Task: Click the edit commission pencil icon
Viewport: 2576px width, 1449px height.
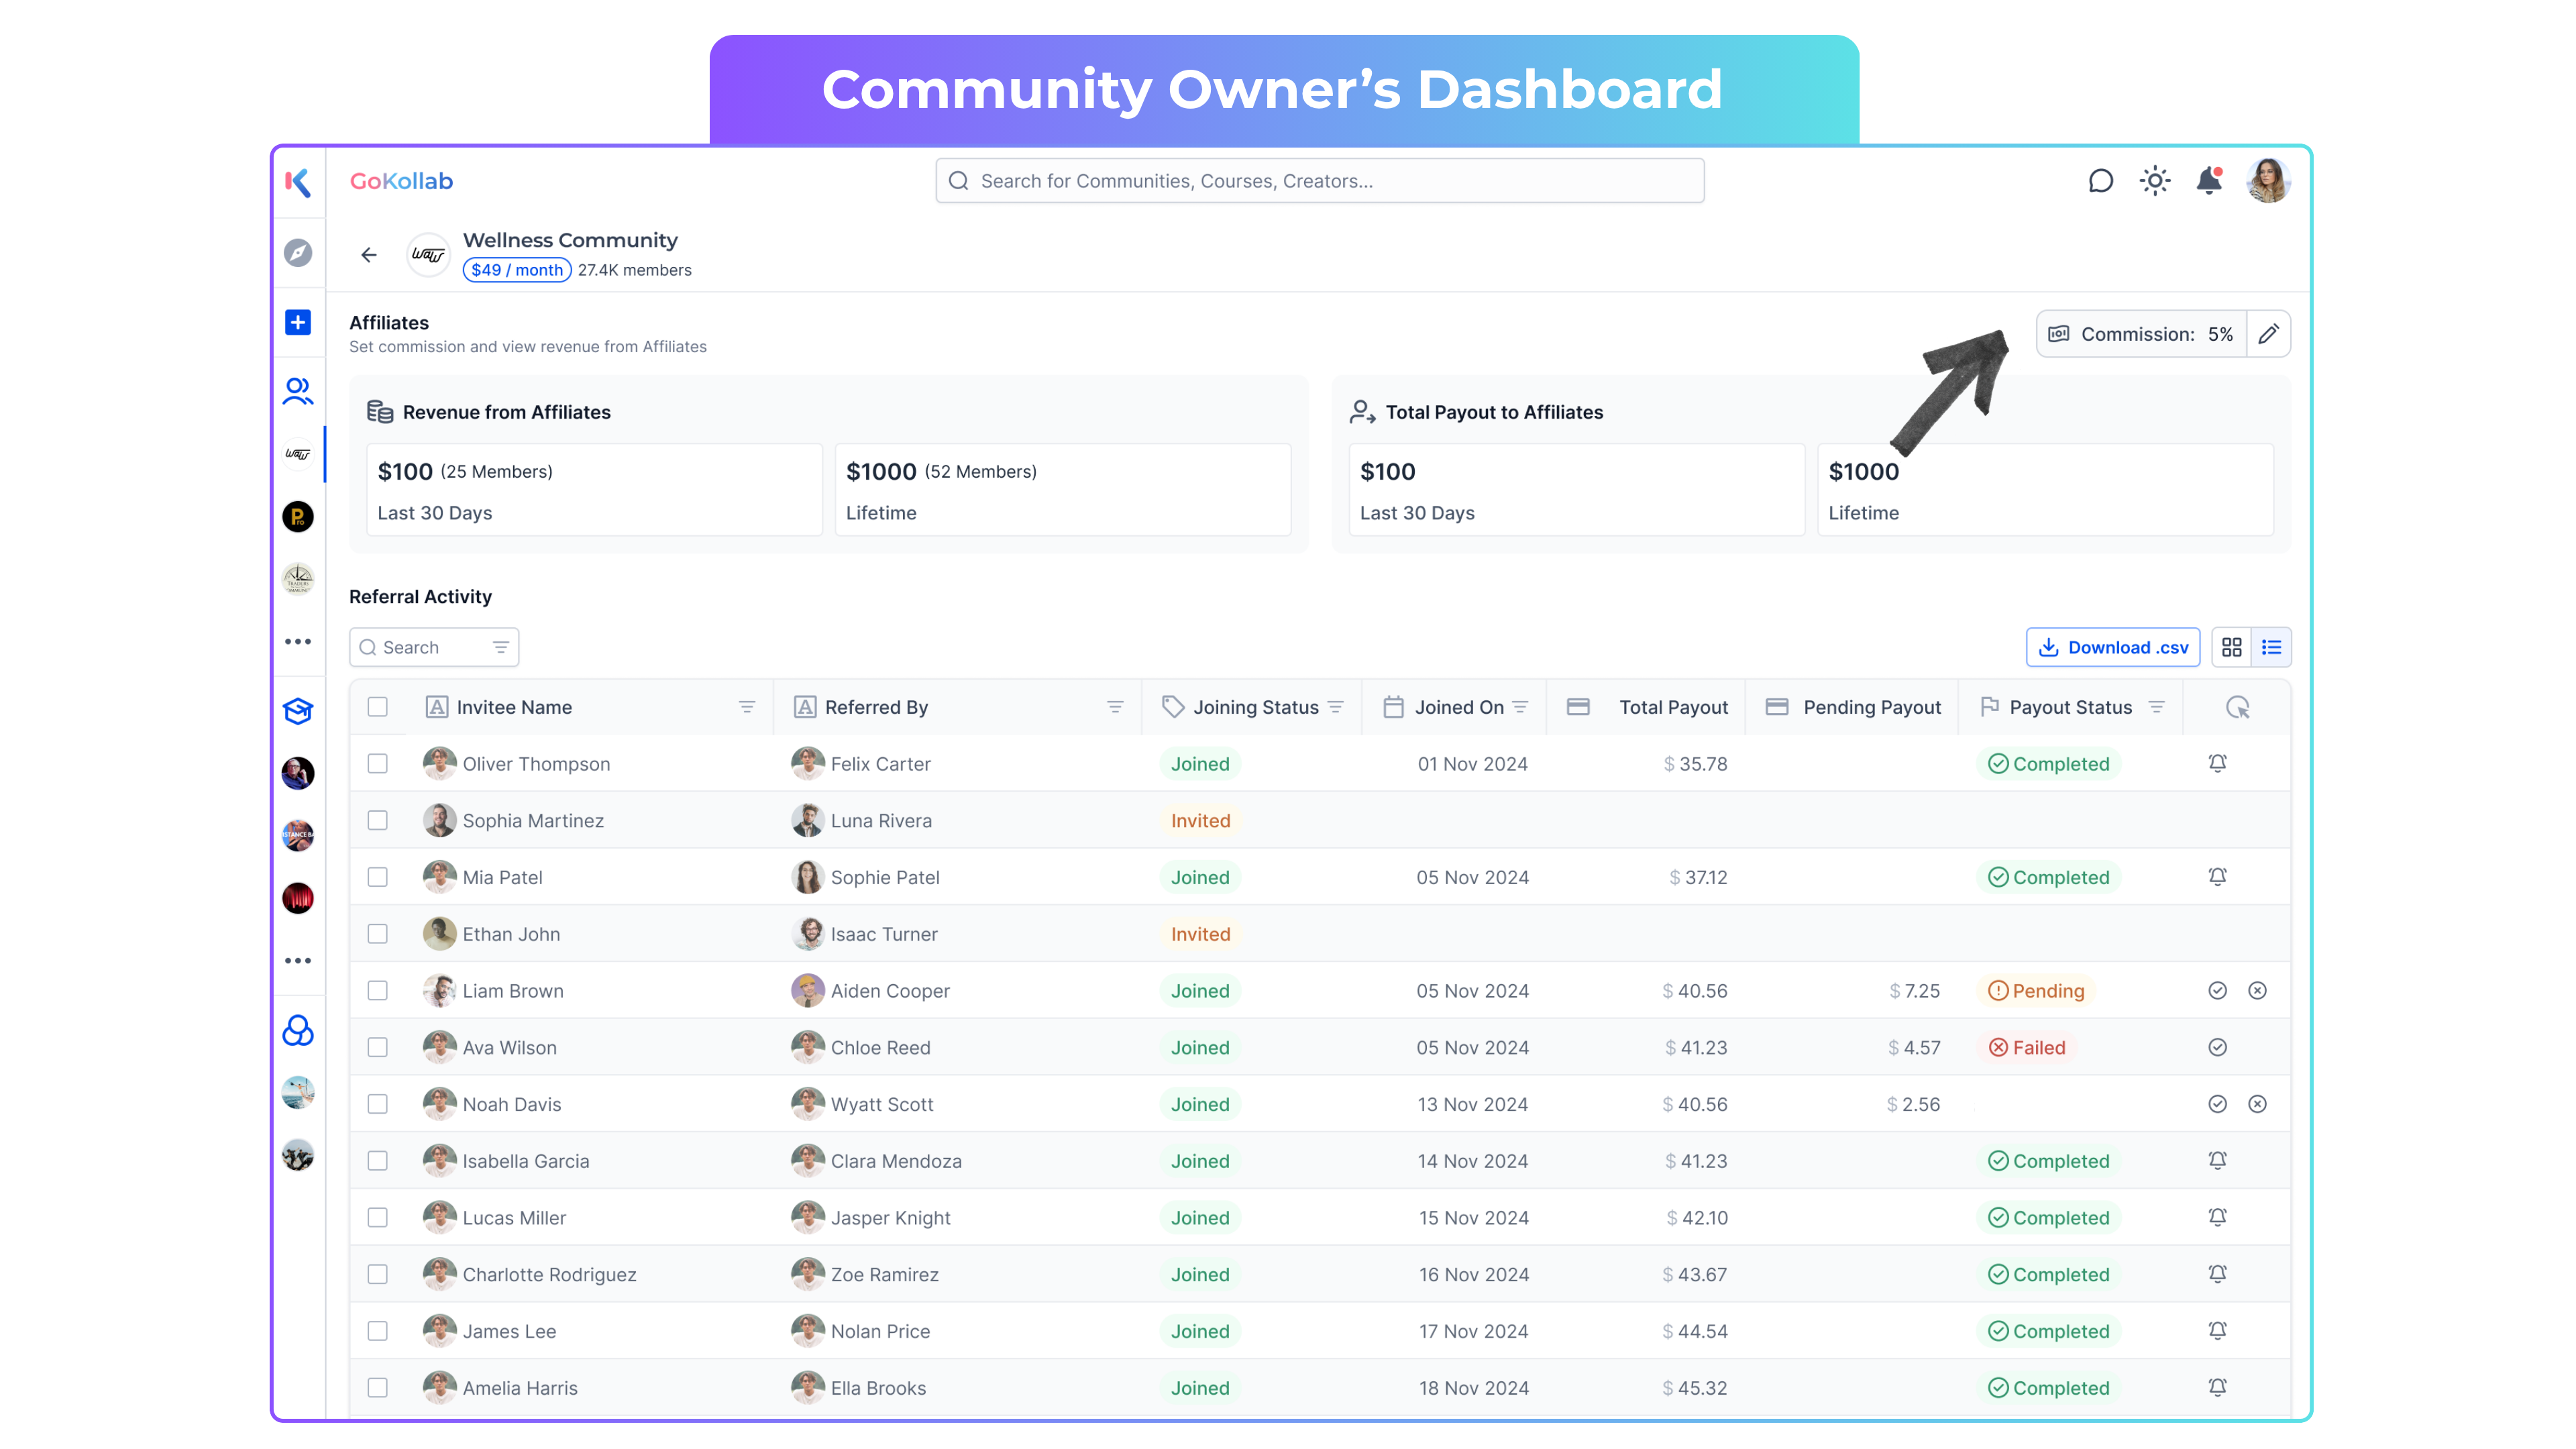Action: [2268, 334]
